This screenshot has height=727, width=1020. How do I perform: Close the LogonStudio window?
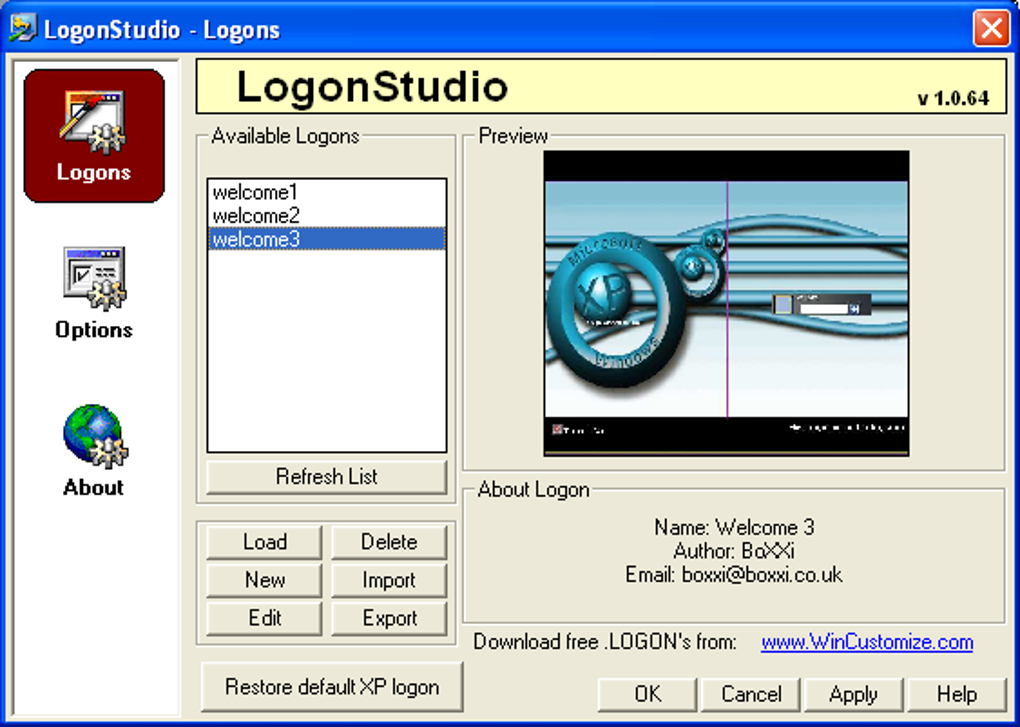991,29
